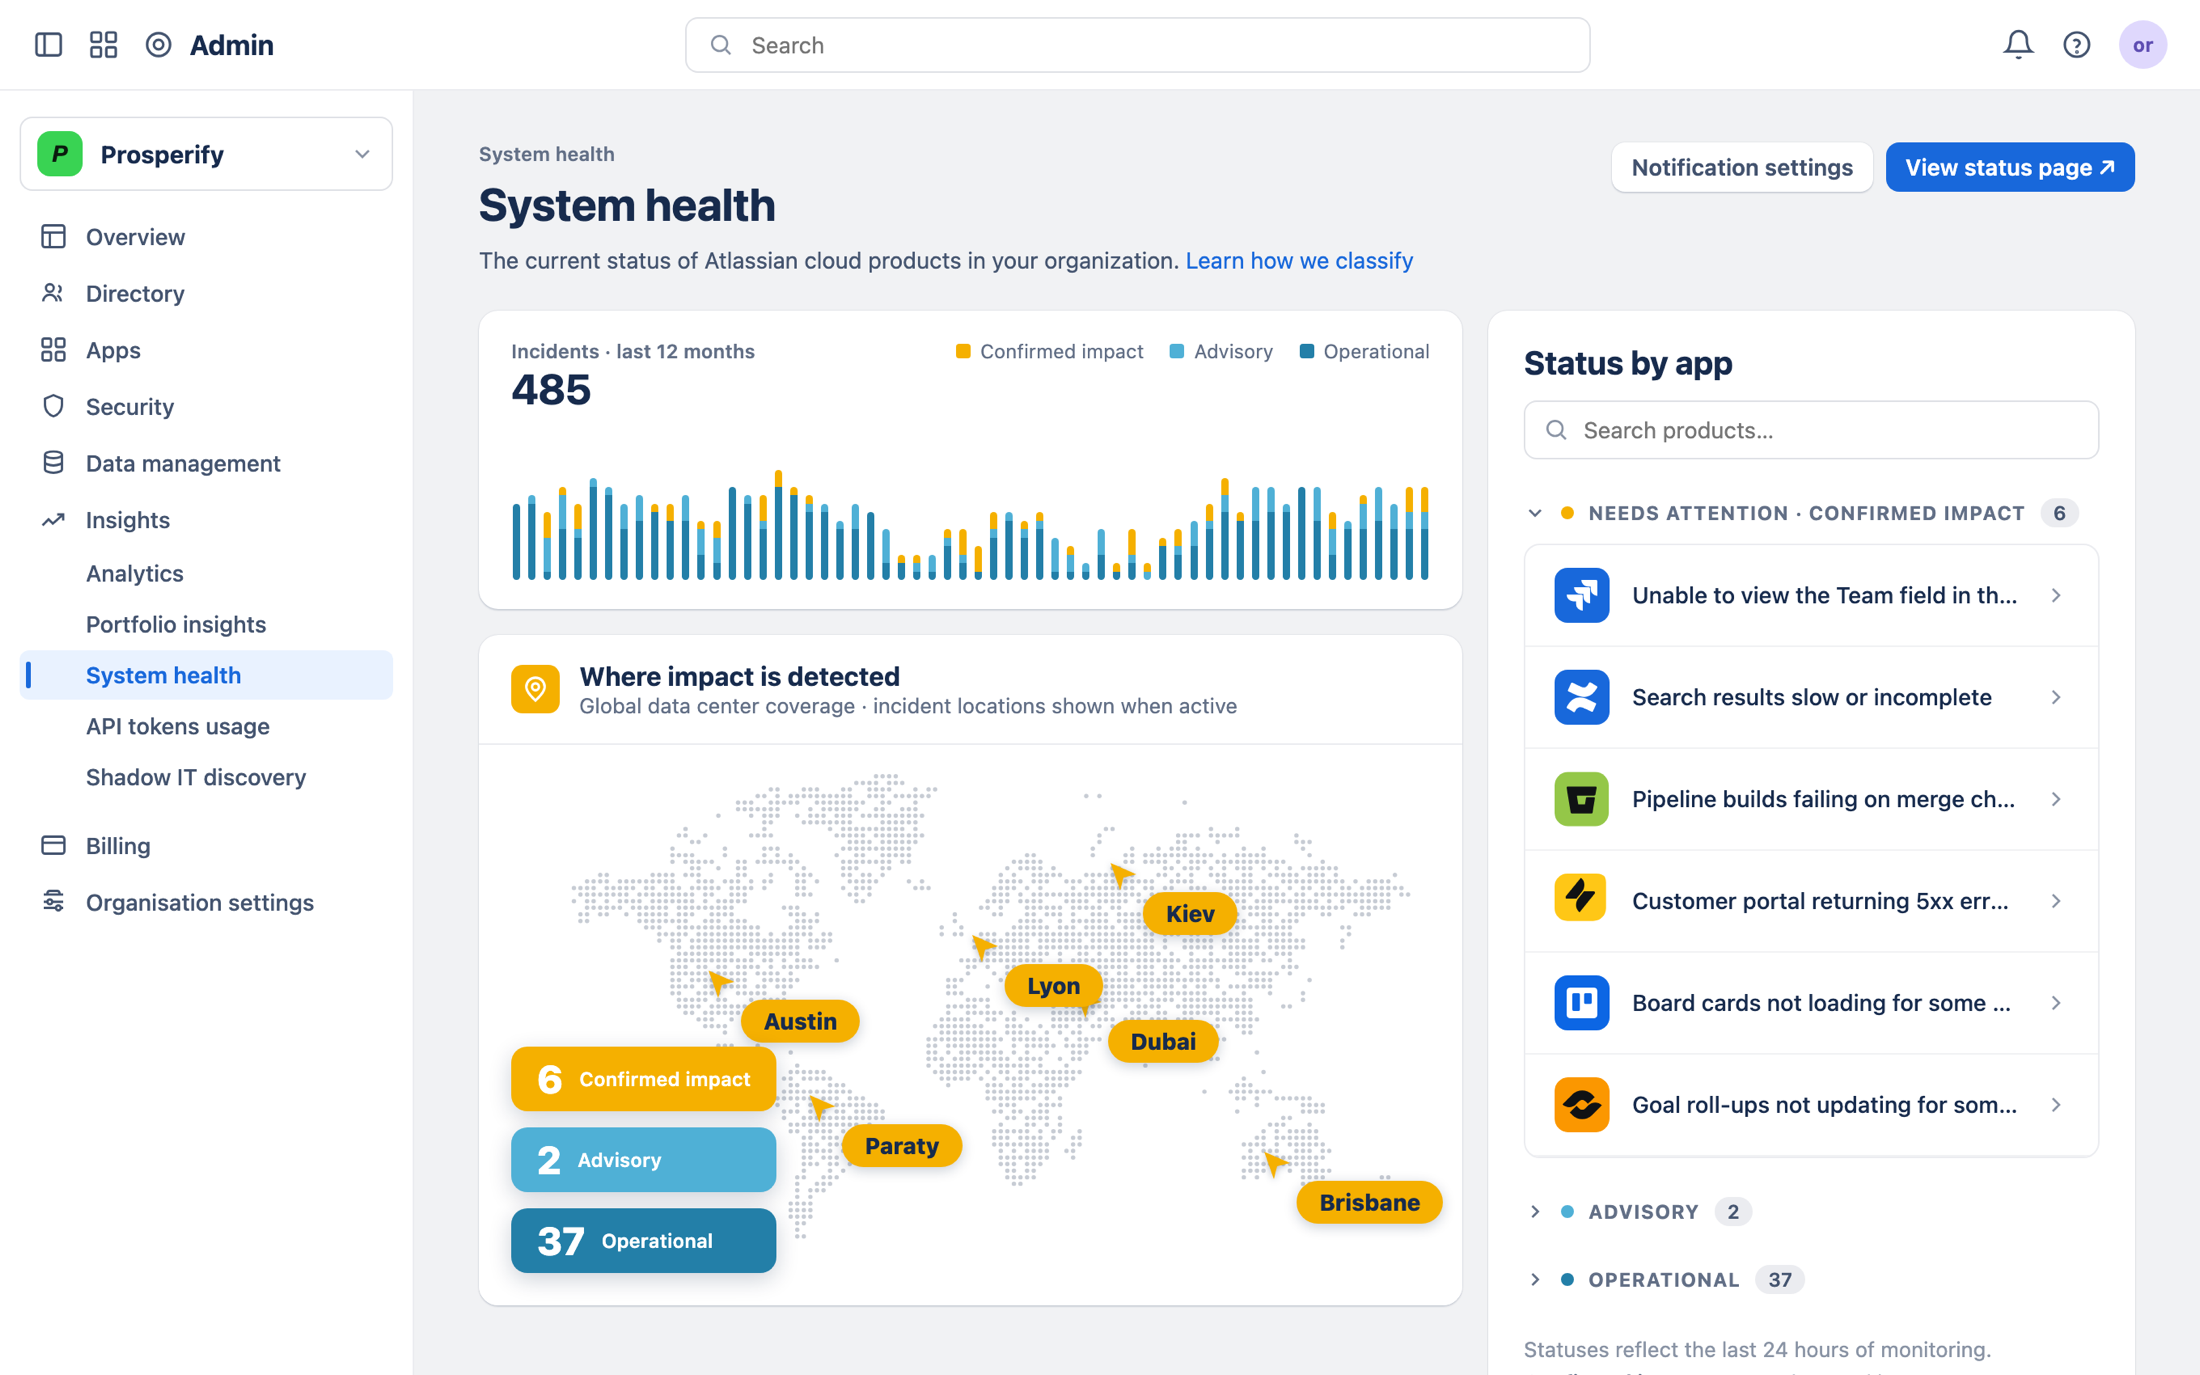The image size is (2200, 1375).
Task: Click the Atlas icon for goal roll-ups incident
Action: coord(1581,1105)
